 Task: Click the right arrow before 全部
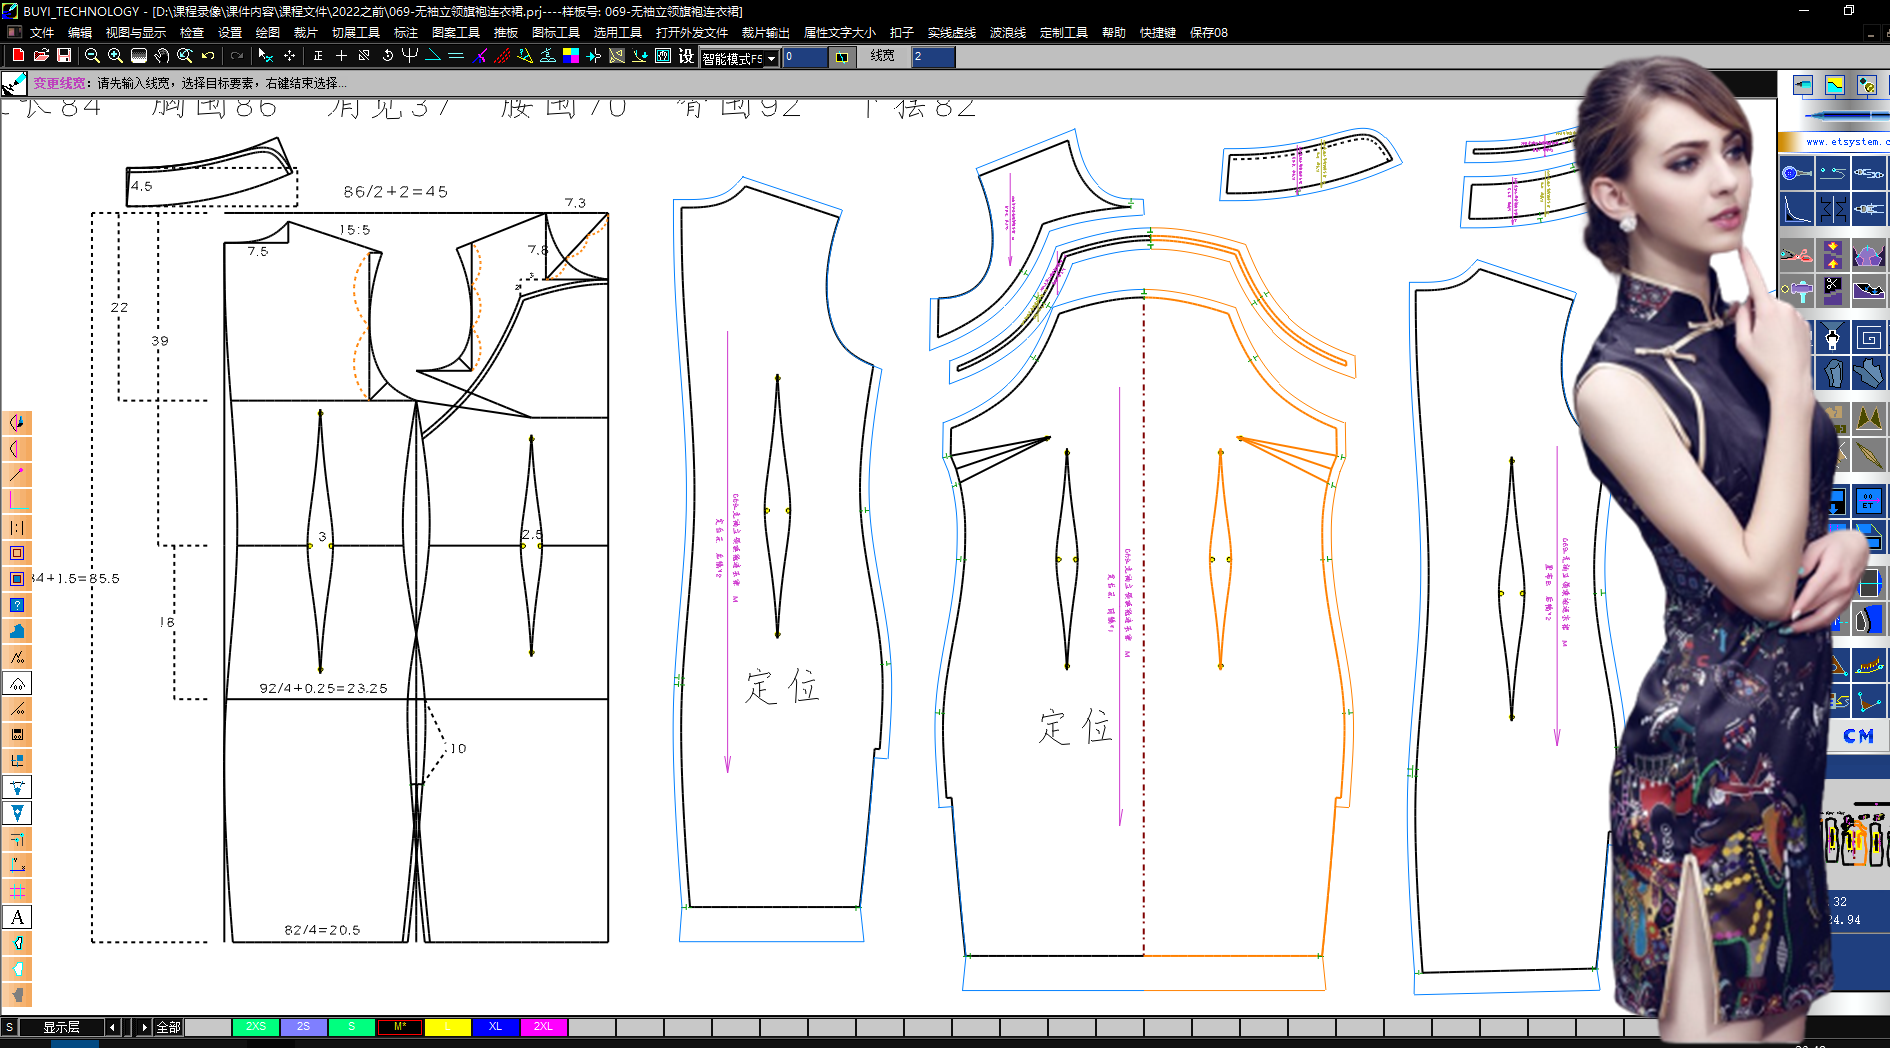click(144, 1027)
